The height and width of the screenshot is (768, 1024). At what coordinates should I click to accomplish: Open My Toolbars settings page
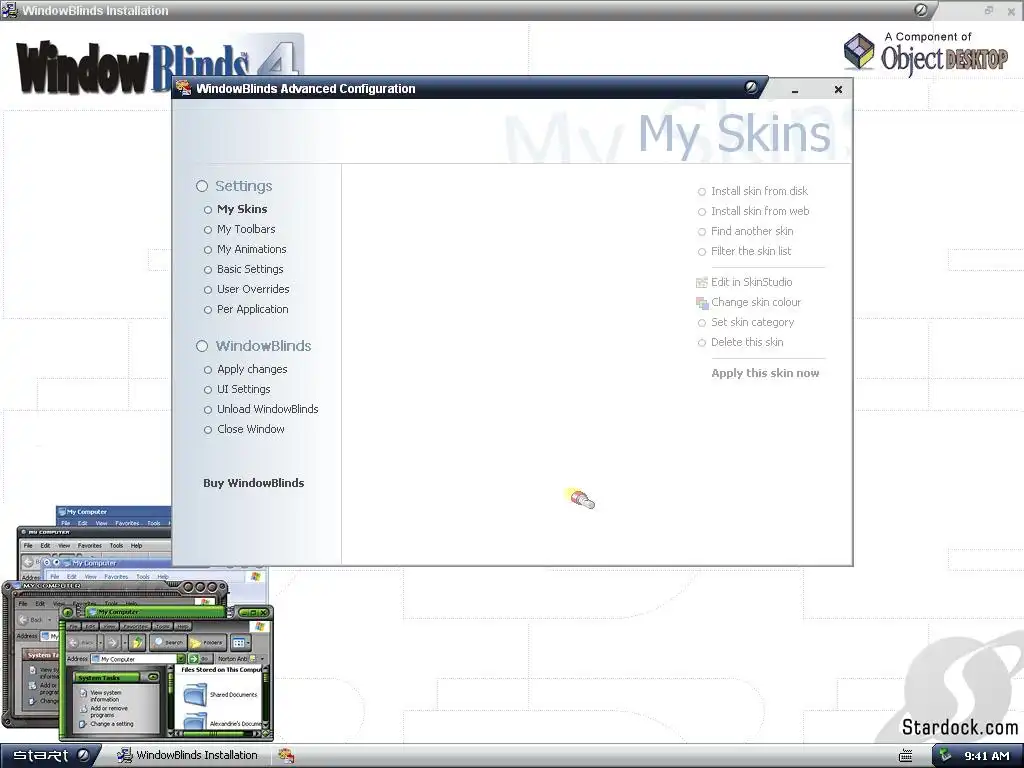point(246,229)
